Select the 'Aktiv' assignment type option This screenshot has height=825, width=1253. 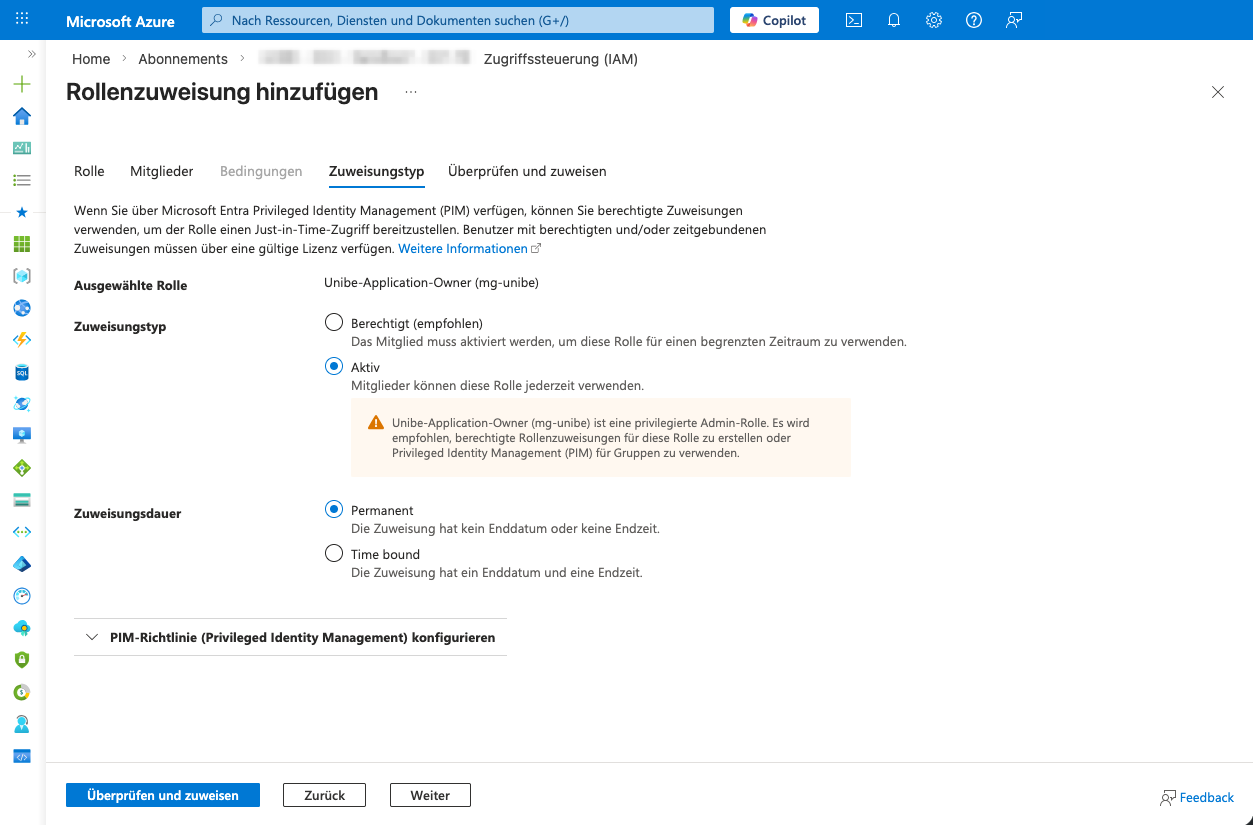click(333, 366)
